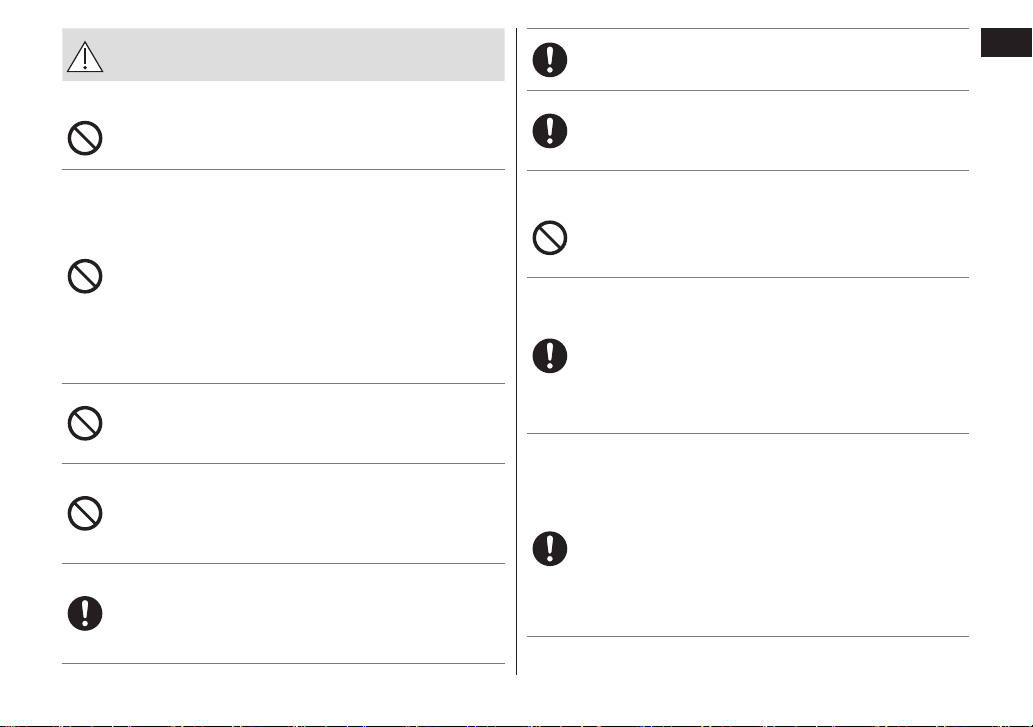
Task: Click the topmost prohibition icon in left column
Action: pos(85,138)
